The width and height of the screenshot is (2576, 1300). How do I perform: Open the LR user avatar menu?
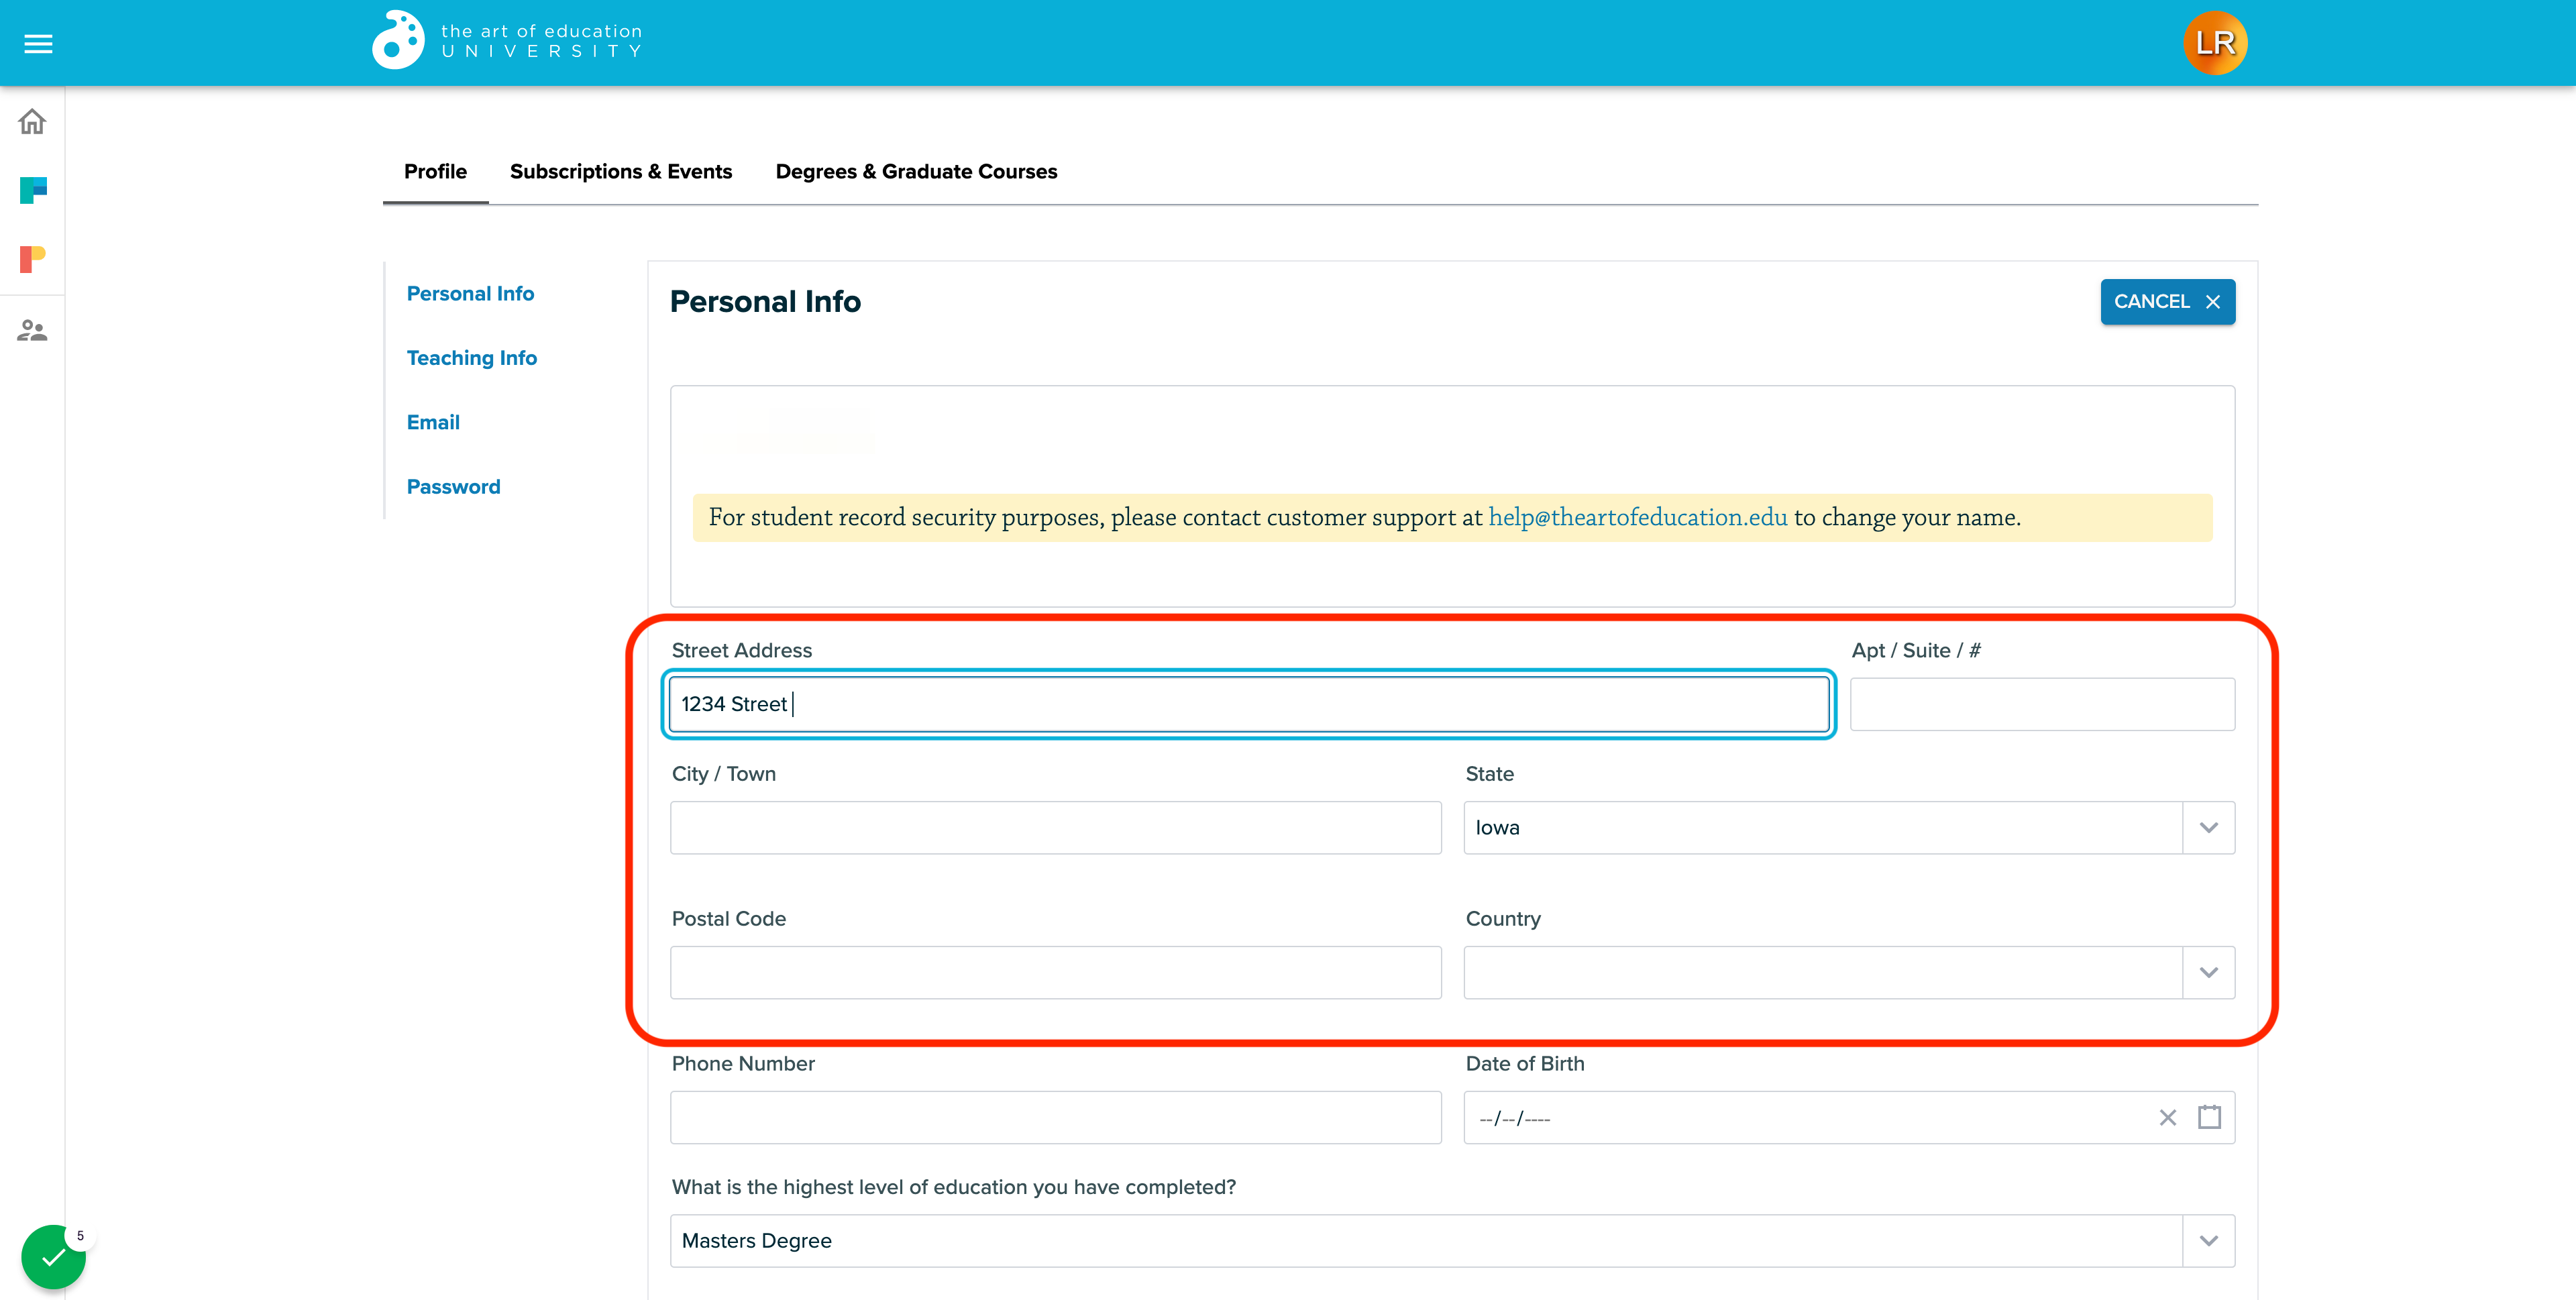2215,43
